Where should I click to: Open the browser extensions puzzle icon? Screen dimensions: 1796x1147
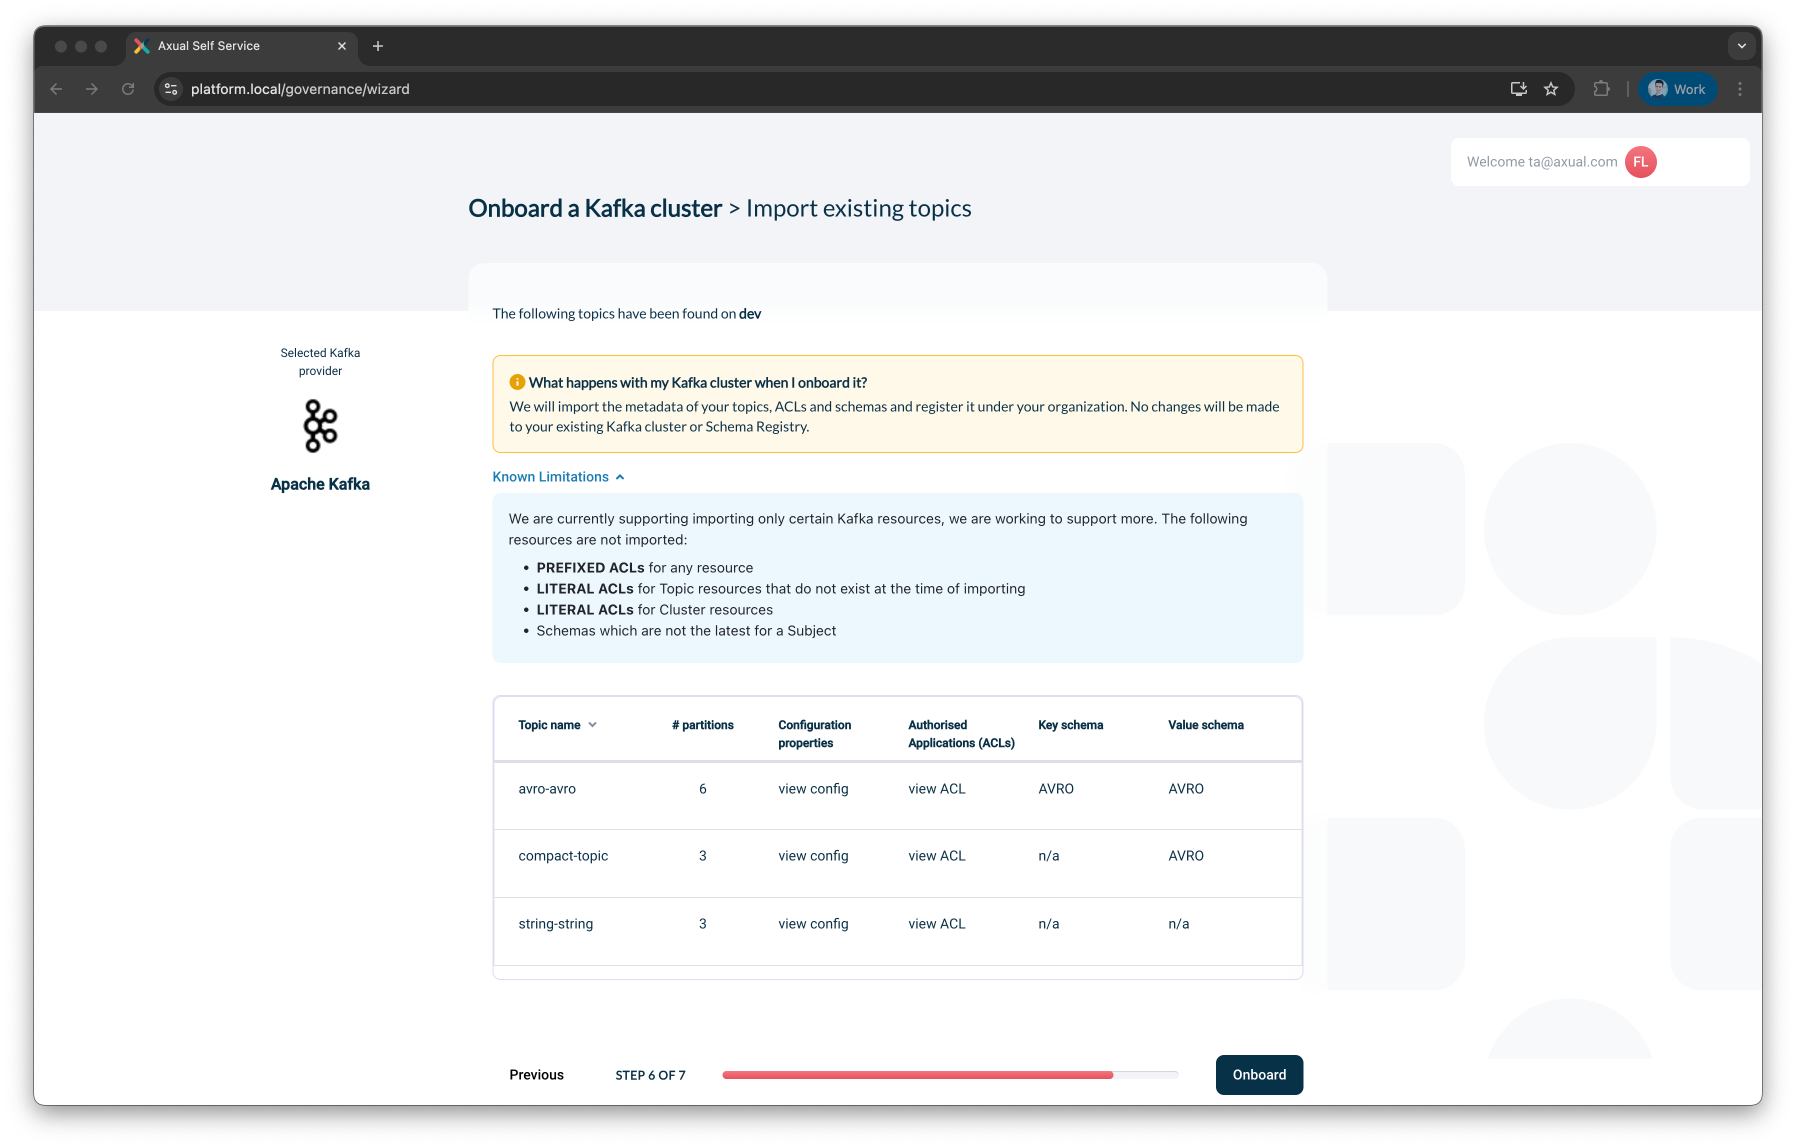tap(1601, 89)
